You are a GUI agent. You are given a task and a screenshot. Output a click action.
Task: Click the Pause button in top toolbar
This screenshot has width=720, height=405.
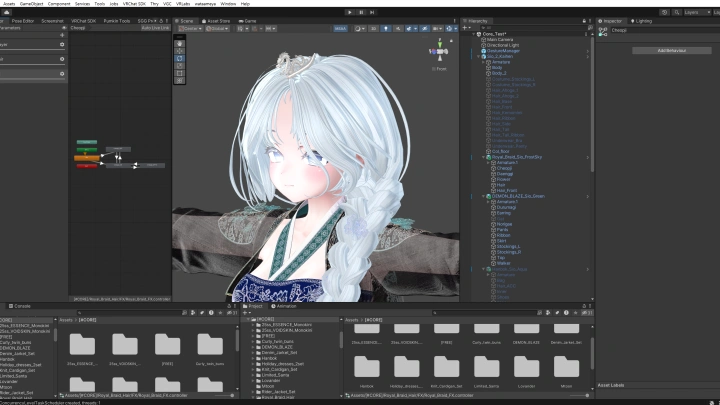361,12
